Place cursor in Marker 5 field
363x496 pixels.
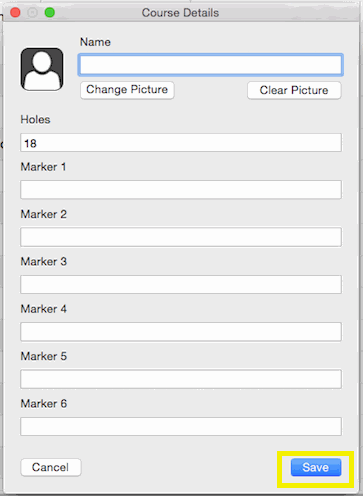tap(181, 379)
